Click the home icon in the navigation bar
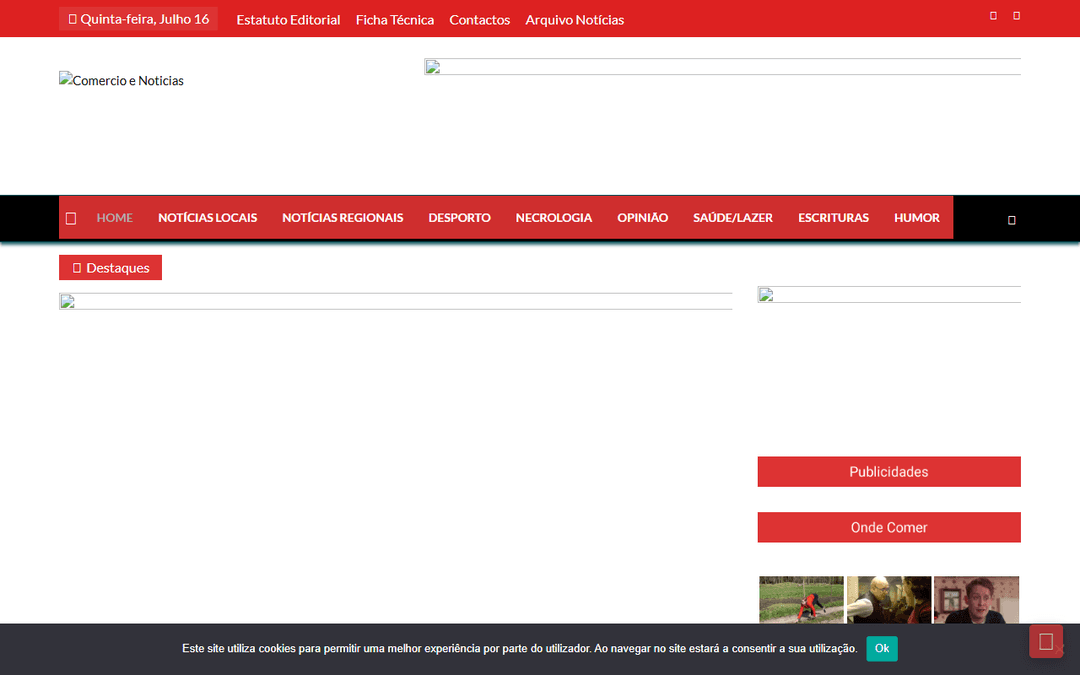 tap(71, 218)
